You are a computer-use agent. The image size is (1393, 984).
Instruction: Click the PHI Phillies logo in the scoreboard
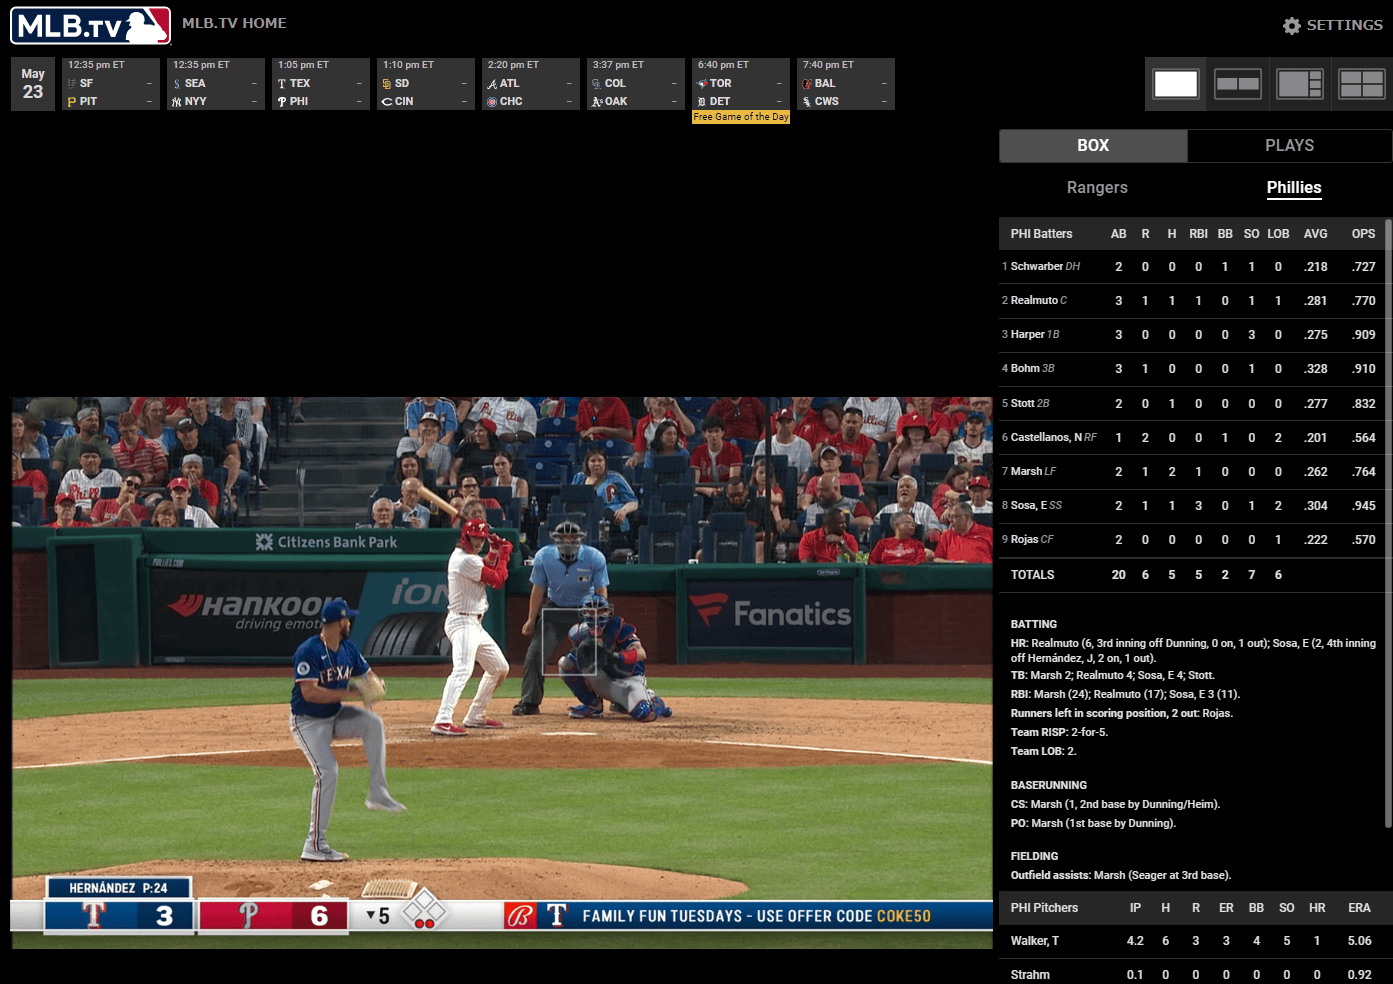282,102
